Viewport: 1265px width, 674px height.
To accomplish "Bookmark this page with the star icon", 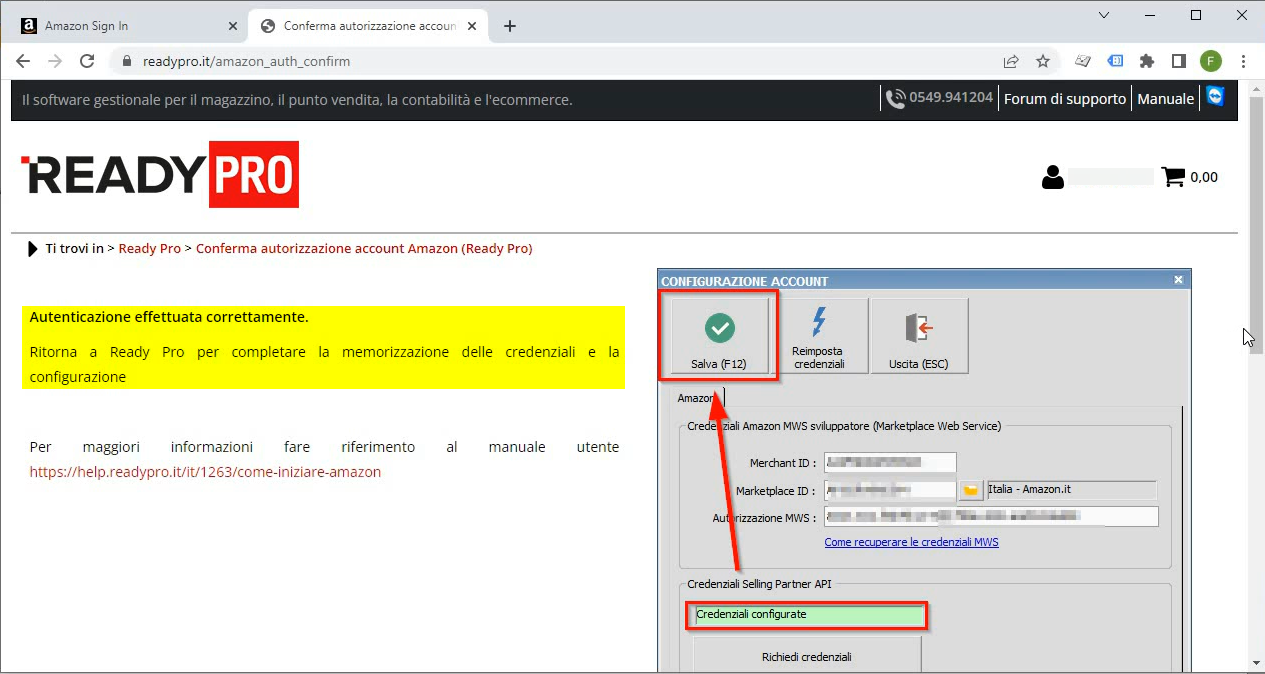I will pyautogui.click(x=1043, y=61).
